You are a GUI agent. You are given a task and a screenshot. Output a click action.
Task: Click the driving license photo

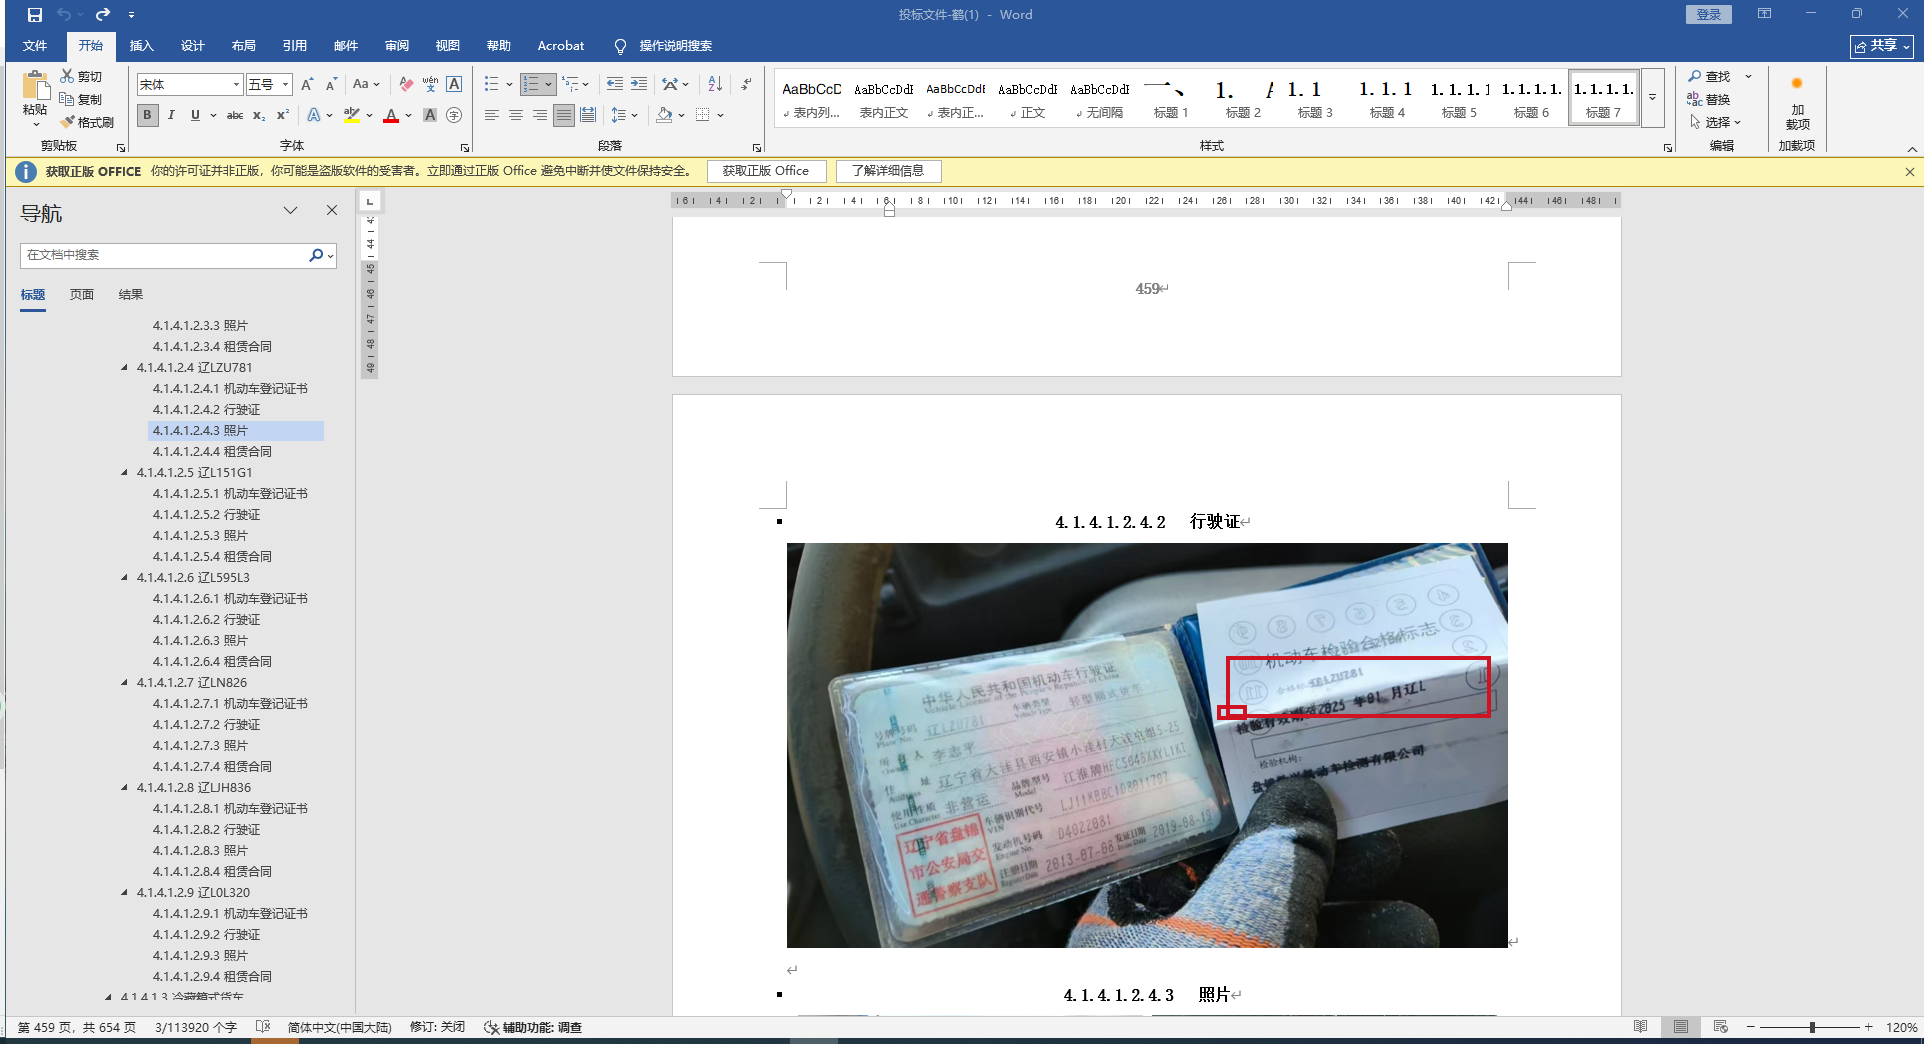coord(1146,745)
